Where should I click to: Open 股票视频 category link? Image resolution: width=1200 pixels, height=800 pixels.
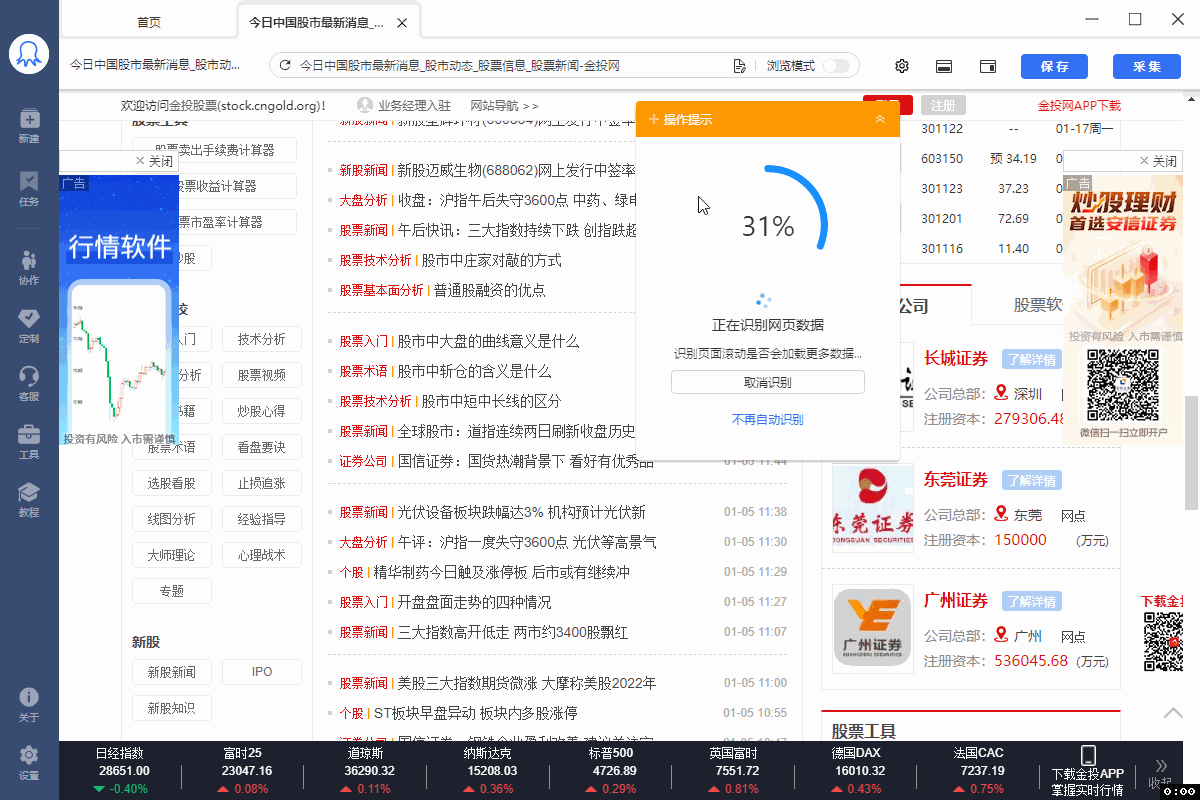point(261,375)
